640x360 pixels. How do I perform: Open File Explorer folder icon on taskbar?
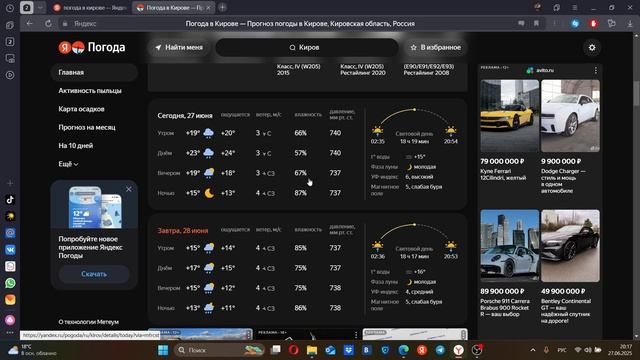tap(312, 350)
